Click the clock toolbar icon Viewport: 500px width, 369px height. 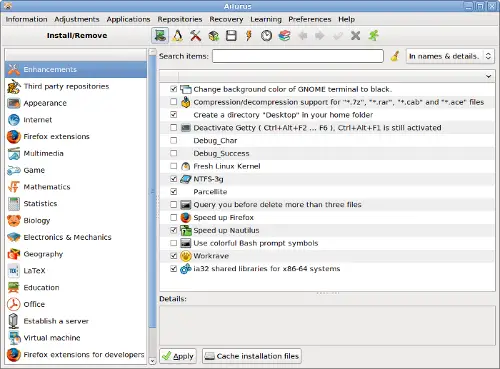click(266, 36)
